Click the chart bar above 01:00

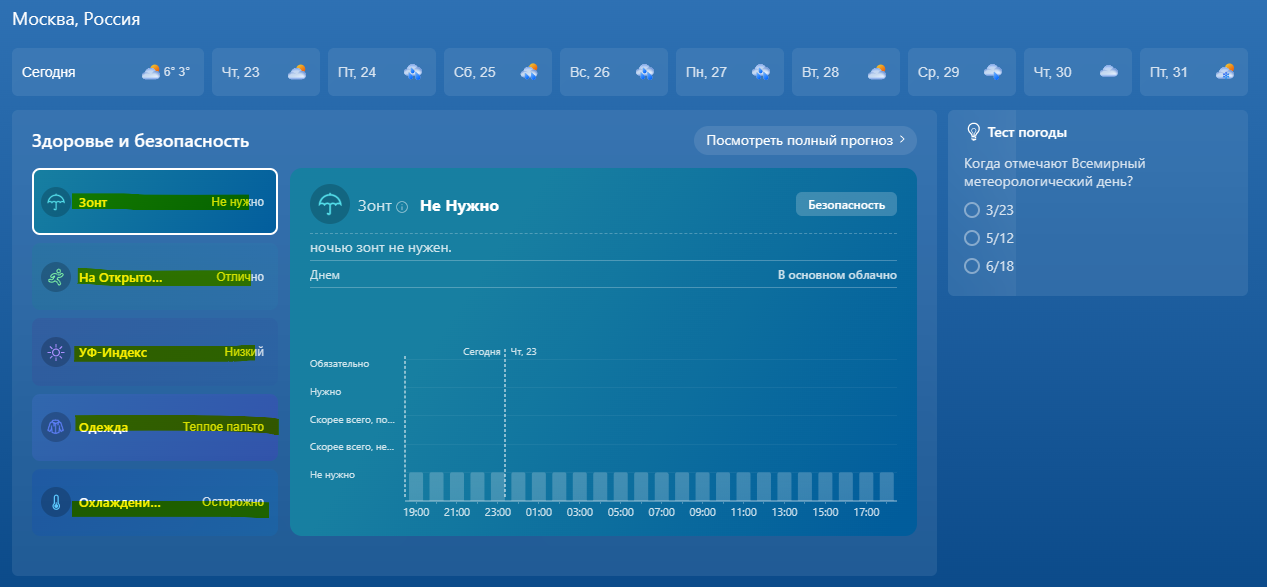538,486
